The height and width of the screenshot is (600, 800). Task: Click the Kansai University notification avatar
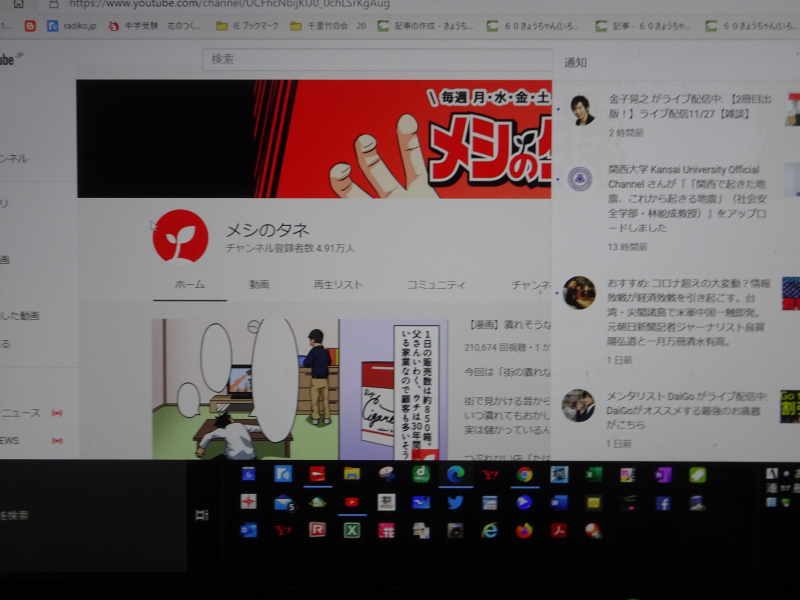coord(580,179)
